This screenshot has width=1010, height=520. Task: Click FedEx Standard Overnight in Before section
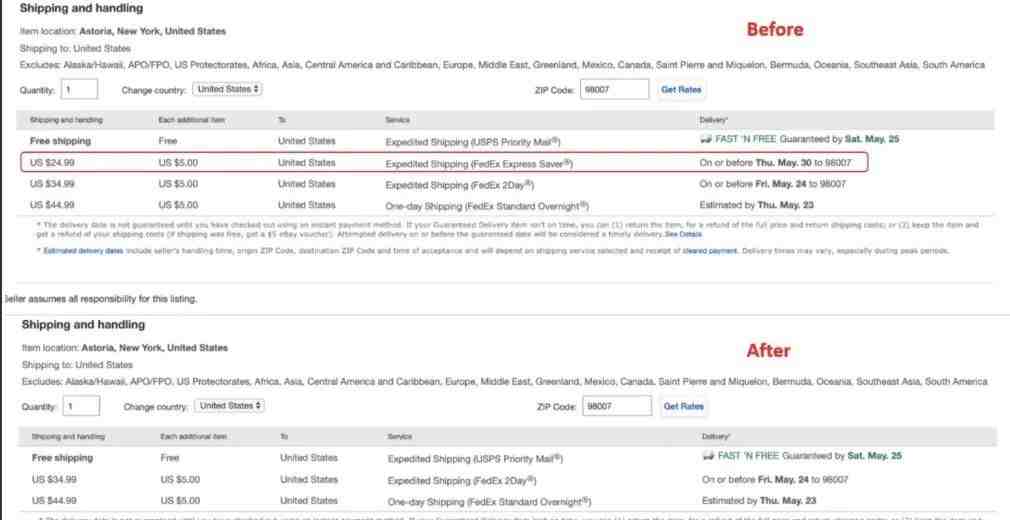[x=487, y=206]
